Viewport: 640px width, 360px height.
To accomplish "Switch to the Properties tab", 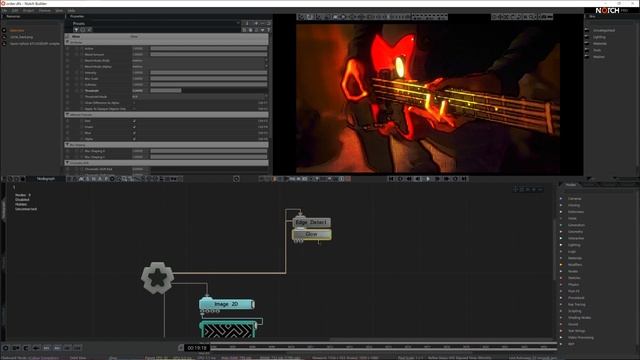I will pyautogui.click(x=77, y=16).
